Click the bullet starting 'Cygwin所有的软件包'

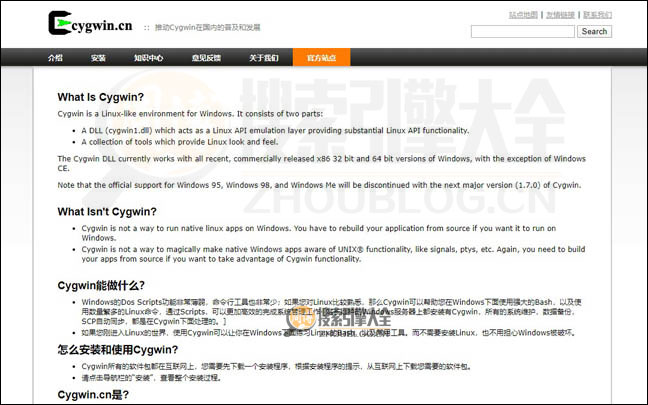point(276,367)
